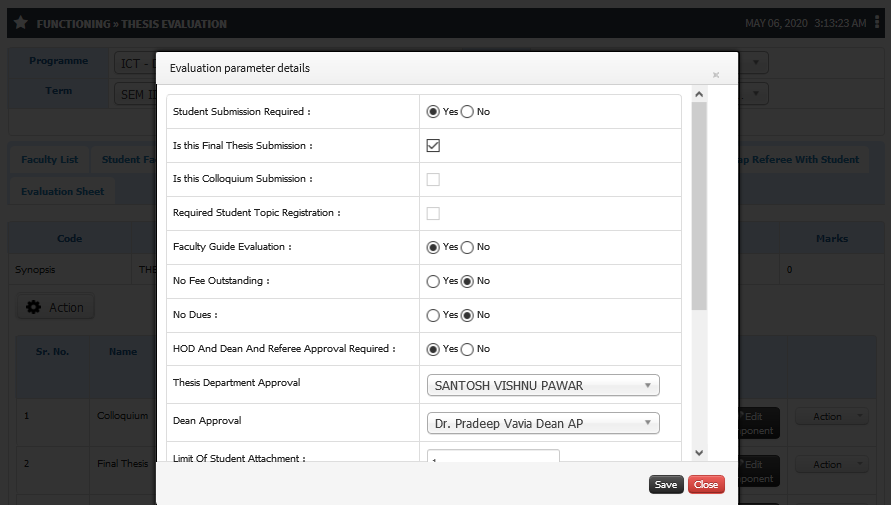Select Yes for No Fee Outstanding
This screenshot has width=891, height=505.
tap(433, 281)
